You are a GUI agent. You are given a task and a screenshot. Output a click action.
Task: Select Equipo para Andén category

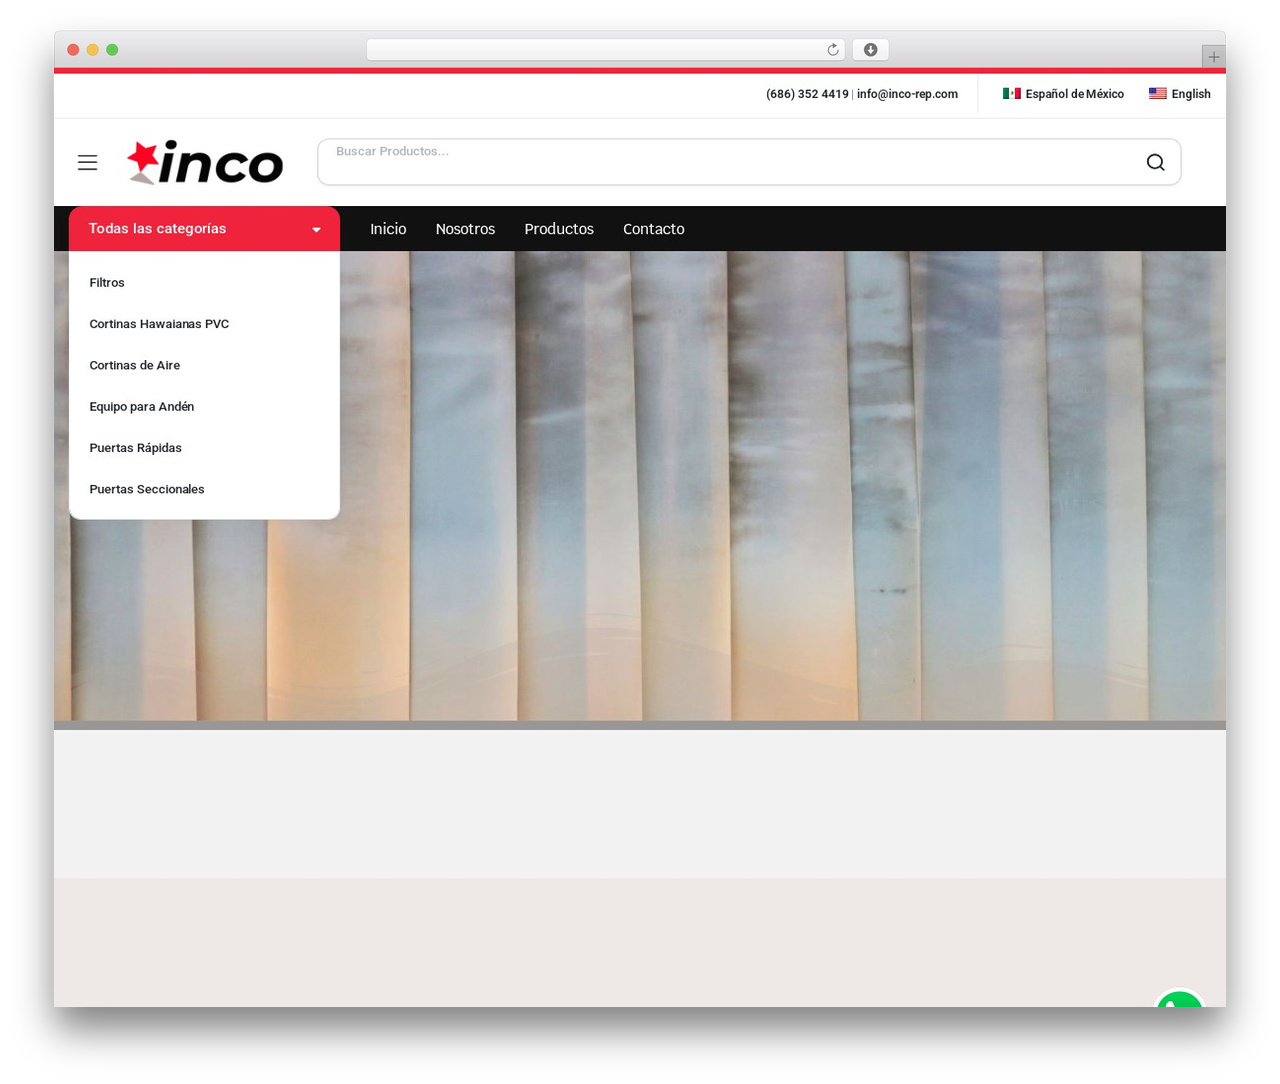pyautogui.click(x=142, y=407)
